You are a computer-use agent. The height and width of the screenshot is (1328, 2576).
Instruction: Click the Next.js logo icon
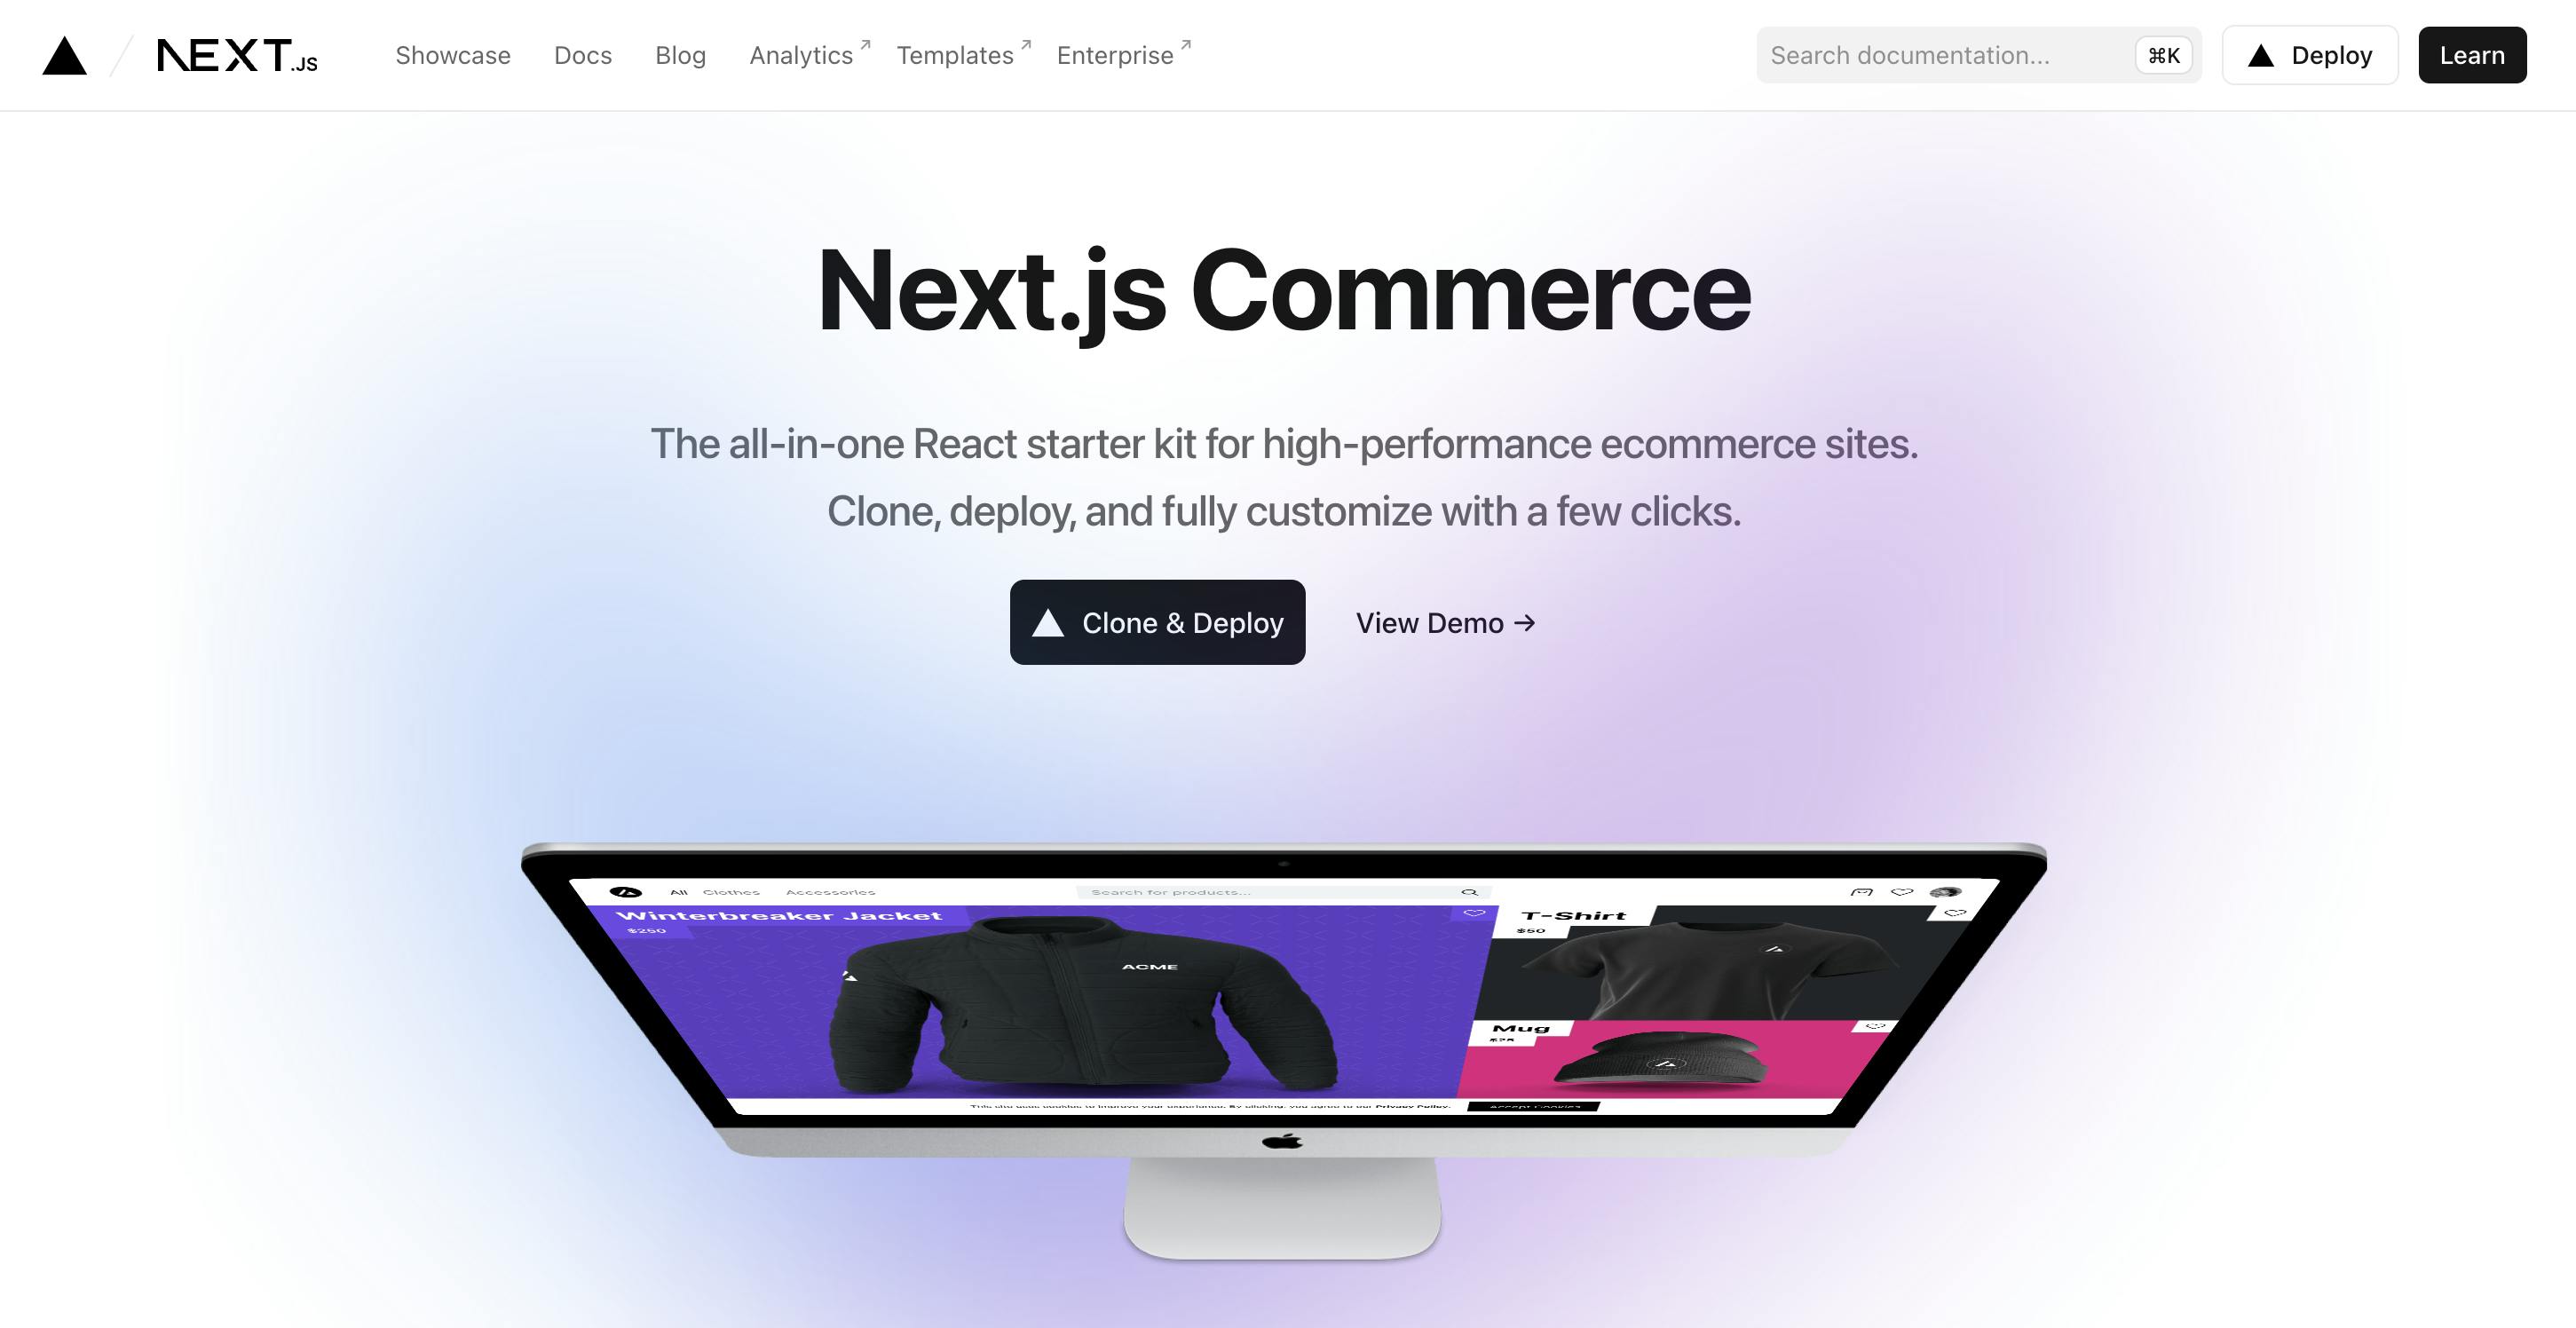[237, 54]
